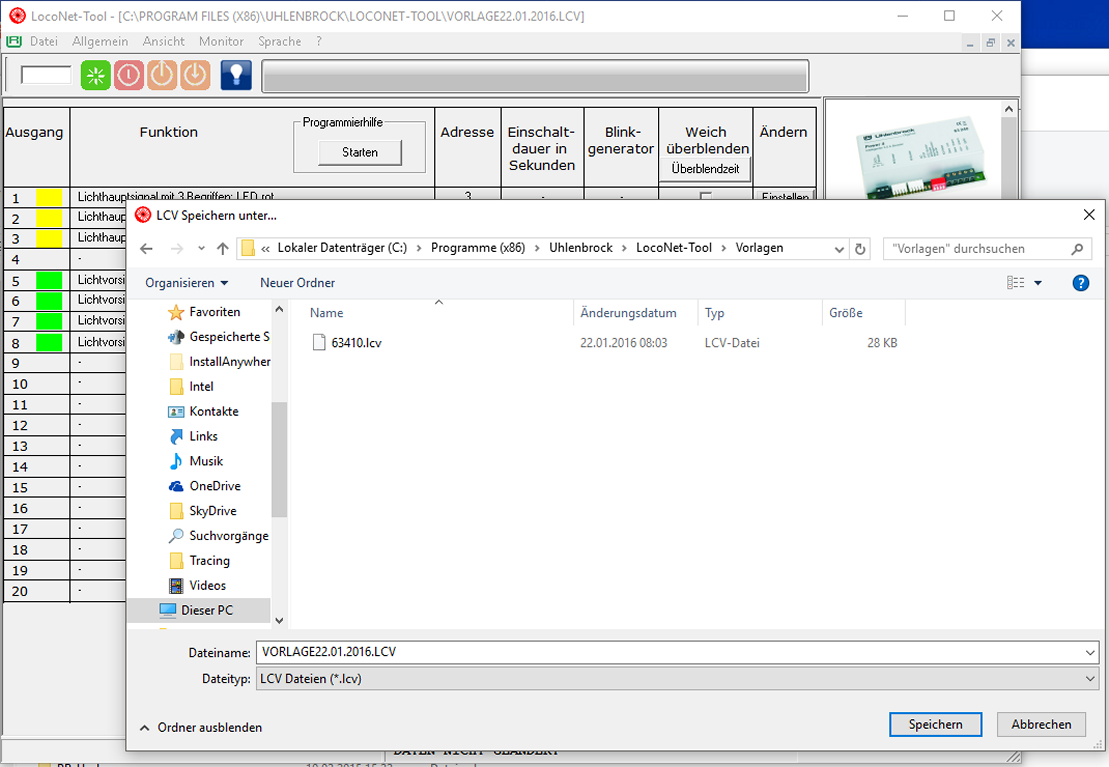Click the red power stop toolbar icon

tap(129, 75)
